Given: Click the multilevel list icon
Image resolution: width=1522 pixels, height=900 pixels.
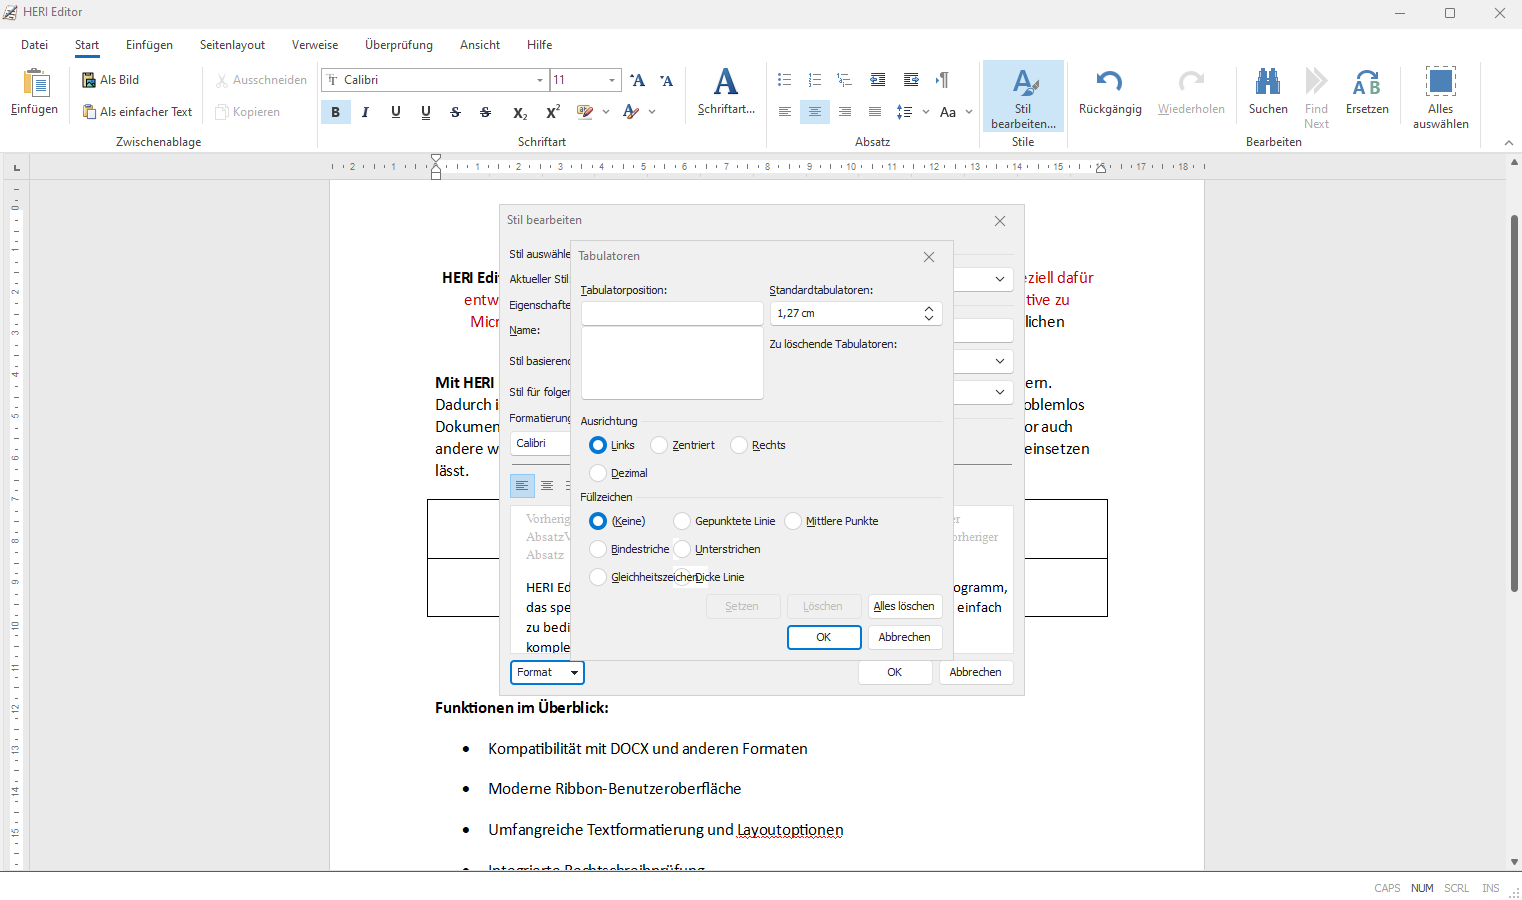Looking at the screenshot, I should (845, 80).
